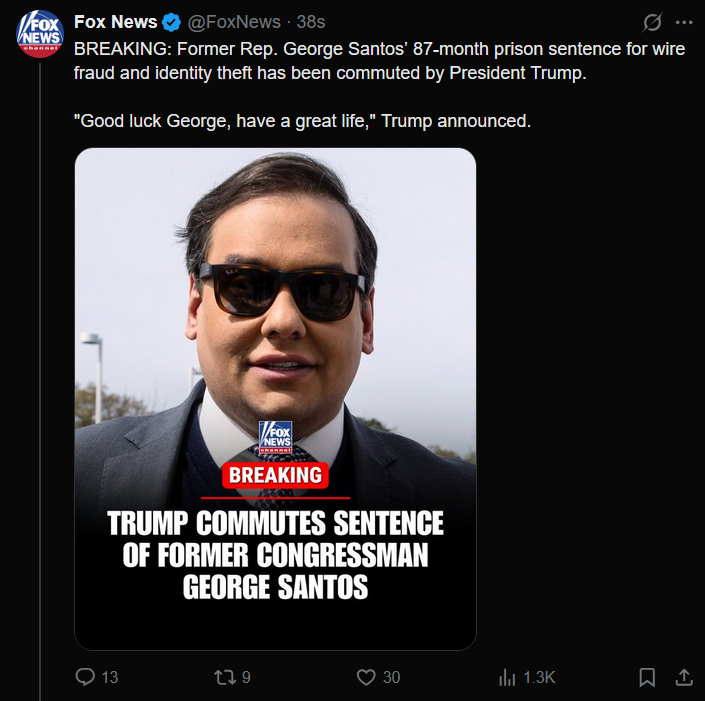Open the George Santos breaking news image

tap(275, 399)
